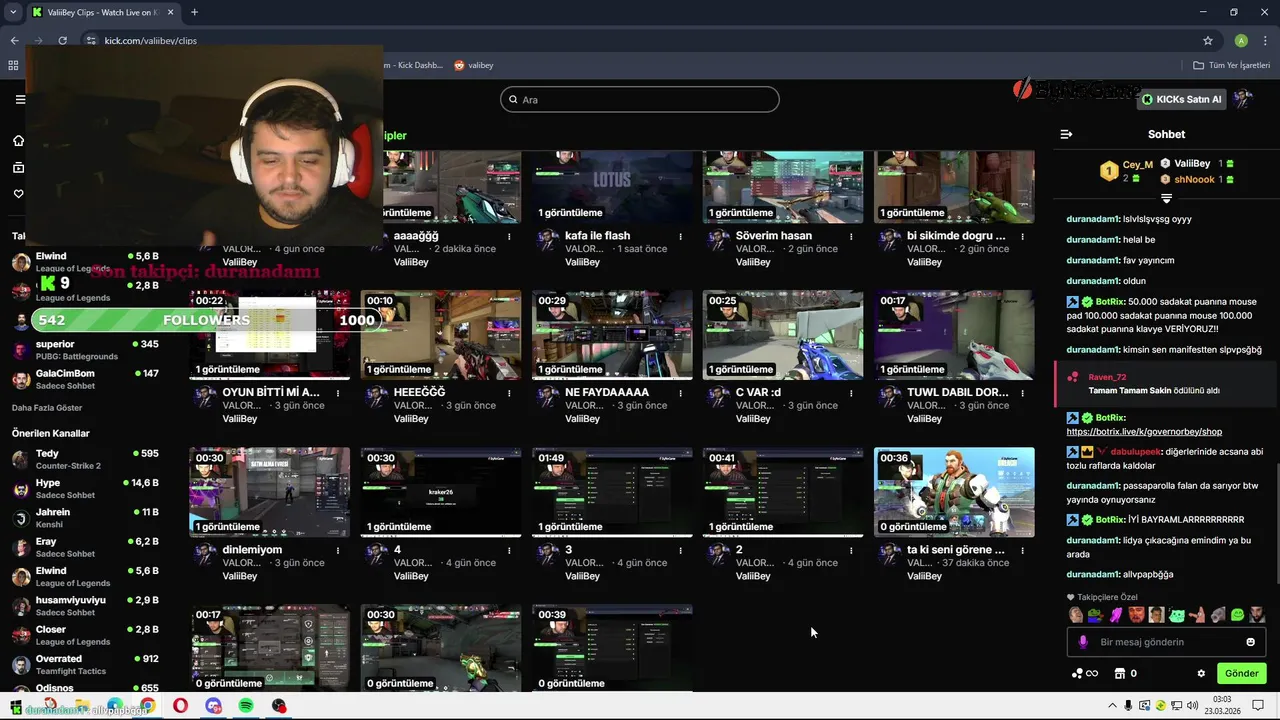Open Opera from the taskbar
This screenshot has height=720, width=1280.
point(180,706)
